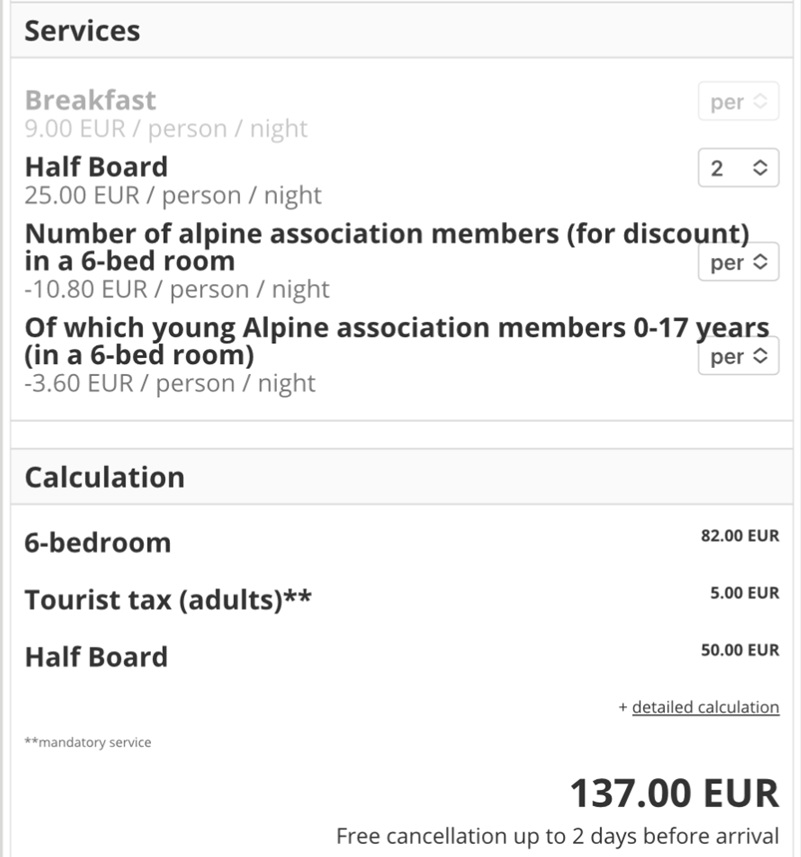The image size is (801, 857).
Task: Select the Half Board label under Services
Action: coord(96,167)
